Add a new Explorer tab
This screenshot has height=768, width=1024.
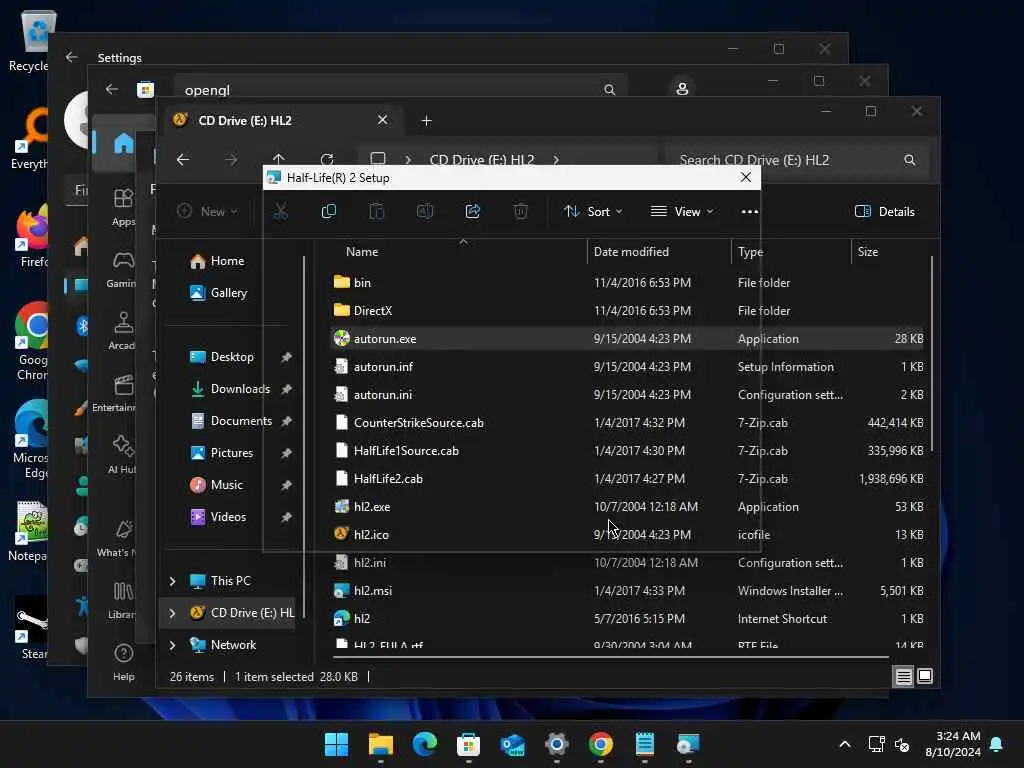click(x=426, y=120)
